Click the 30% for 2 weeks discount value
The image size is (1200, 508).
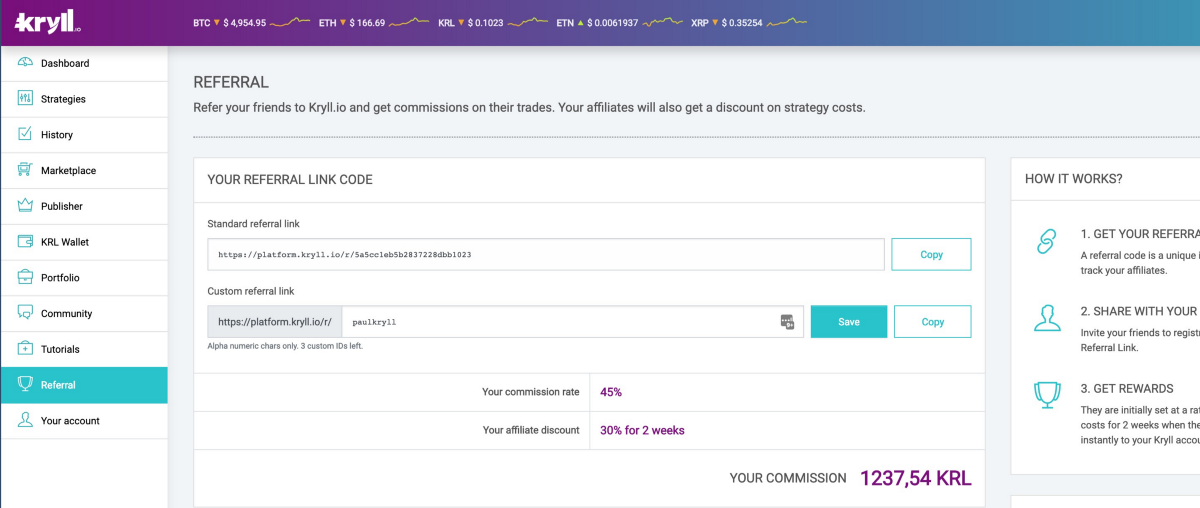tap(642, 430)
